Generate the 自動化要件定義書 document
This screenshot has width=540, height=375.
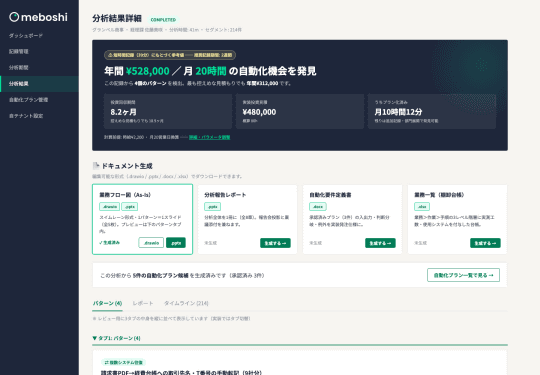(x=380, y=243)
